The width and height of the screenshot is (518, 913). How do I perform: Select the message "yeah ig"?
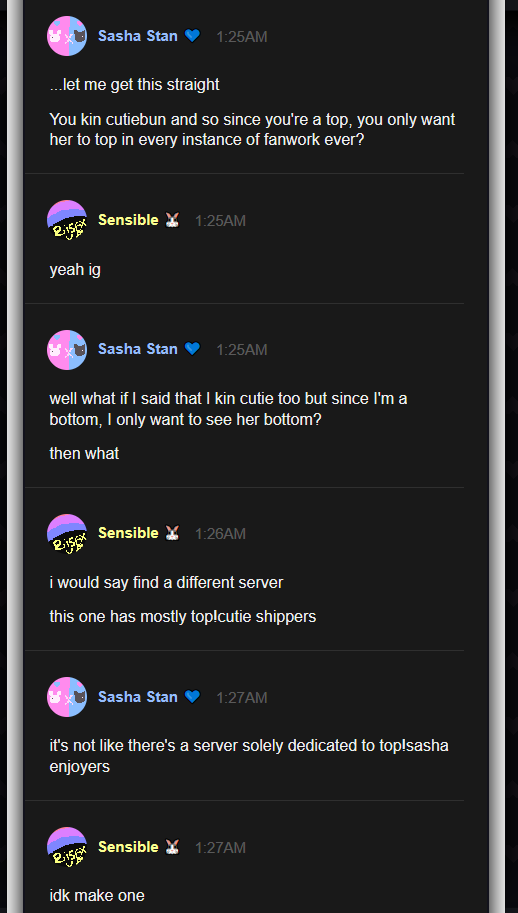pyautogui.click(x=75, y=271)
